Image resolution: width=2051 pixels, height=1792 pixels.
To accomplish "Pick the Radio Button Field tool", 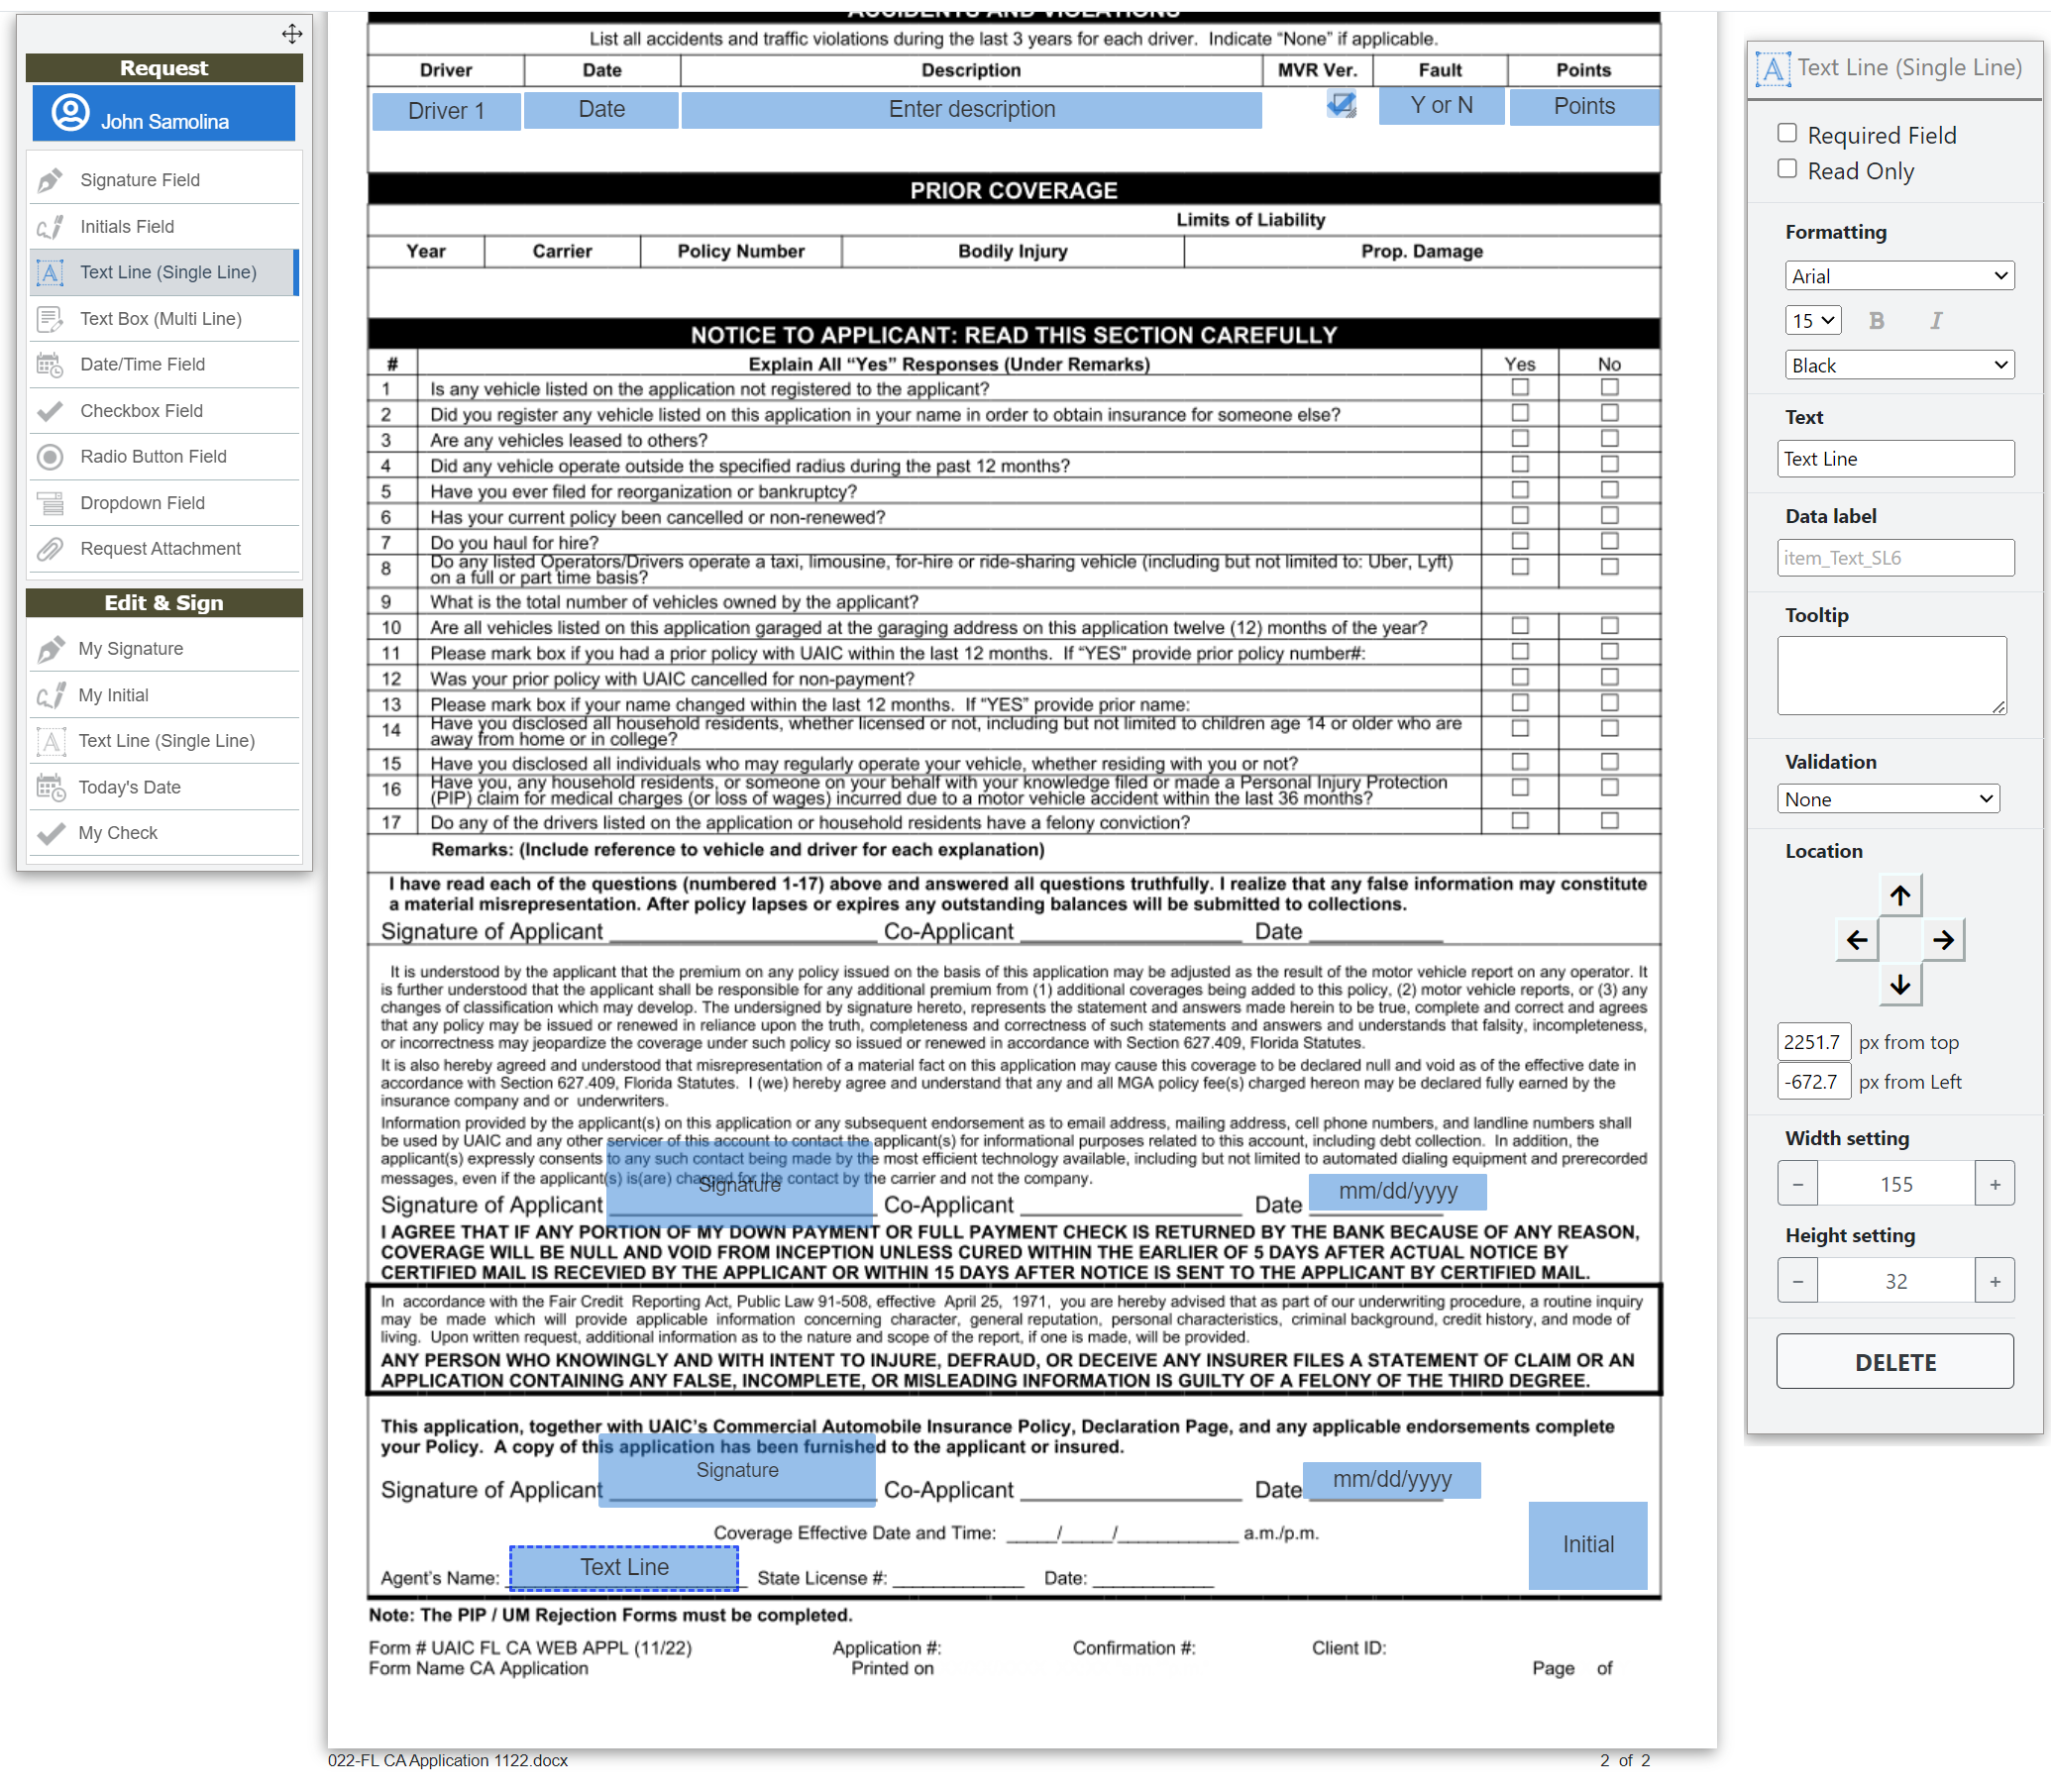I will point(153,457).
